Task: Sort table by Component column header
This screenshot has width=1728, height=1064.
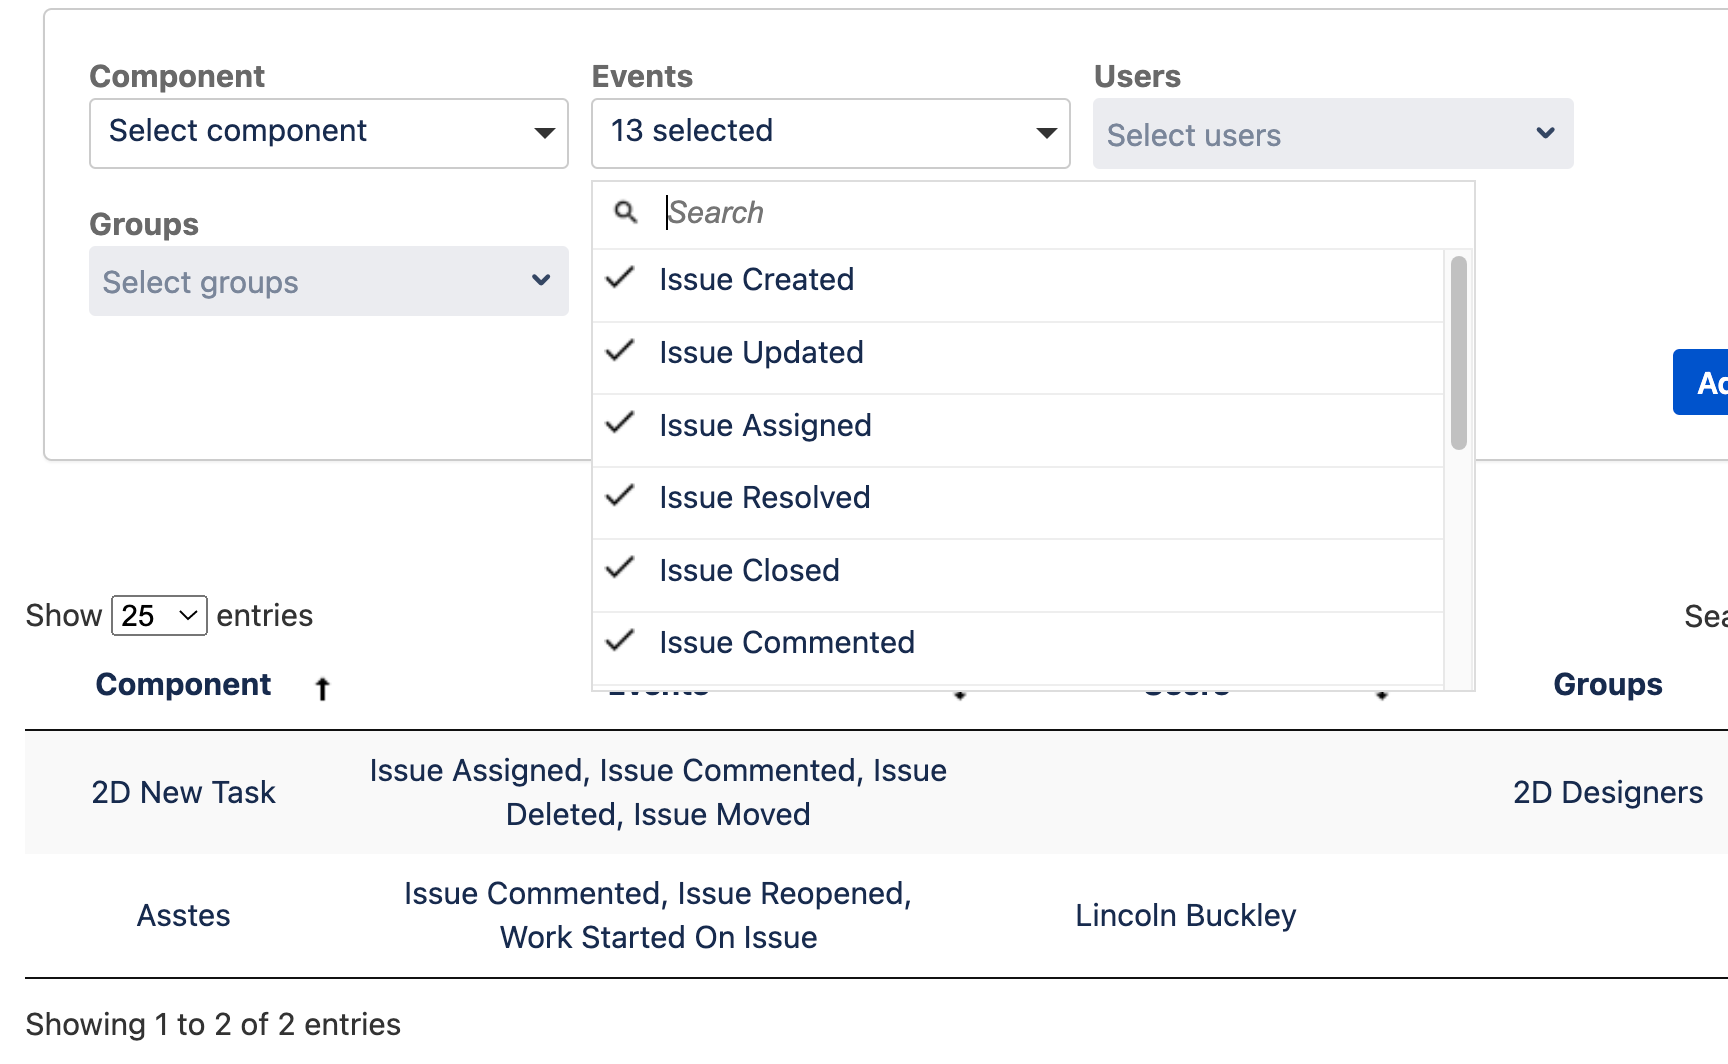Action: tap(184, 685)
